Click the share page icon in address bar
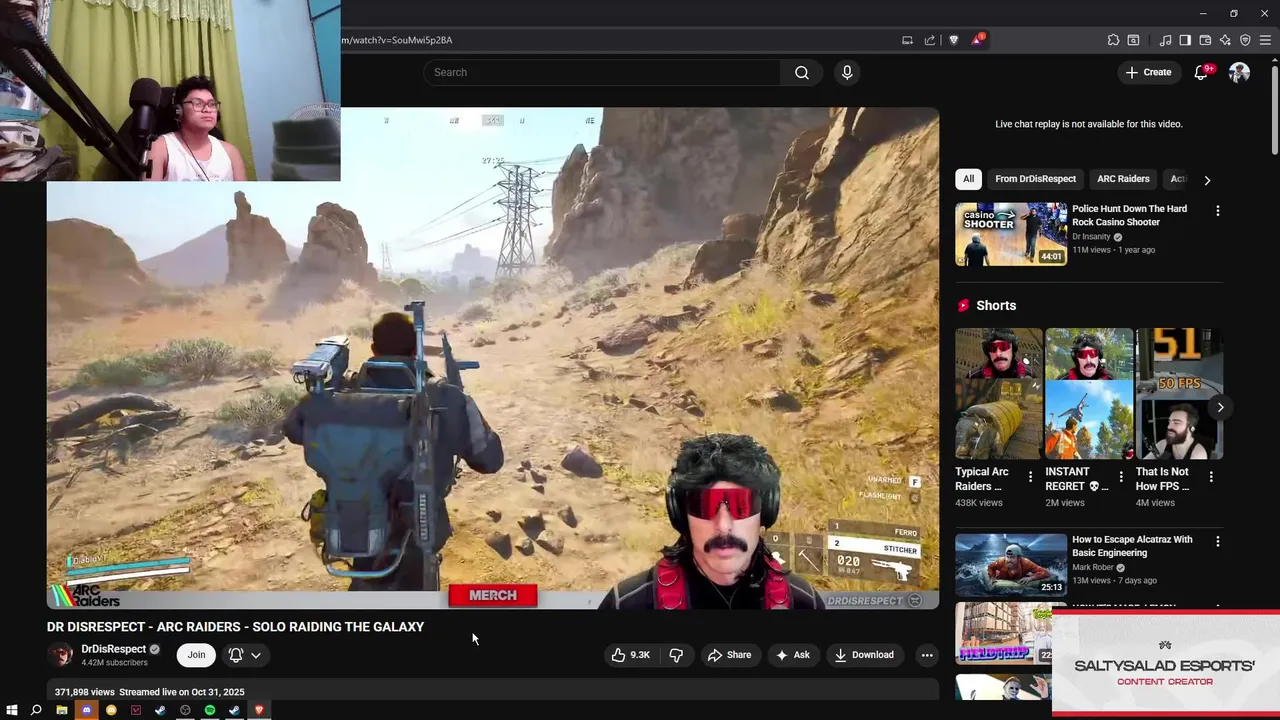The image size is (1280, 720). pos(930,40)
